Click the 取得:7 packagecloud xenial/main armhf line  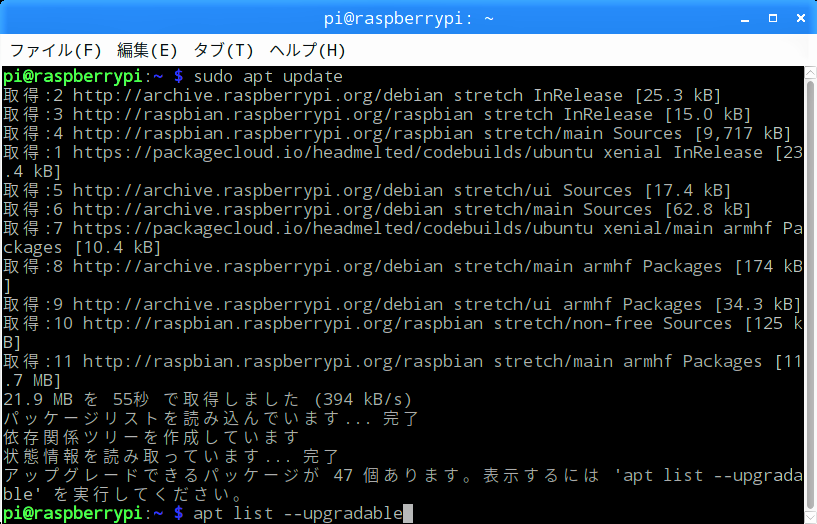(402, 238)
